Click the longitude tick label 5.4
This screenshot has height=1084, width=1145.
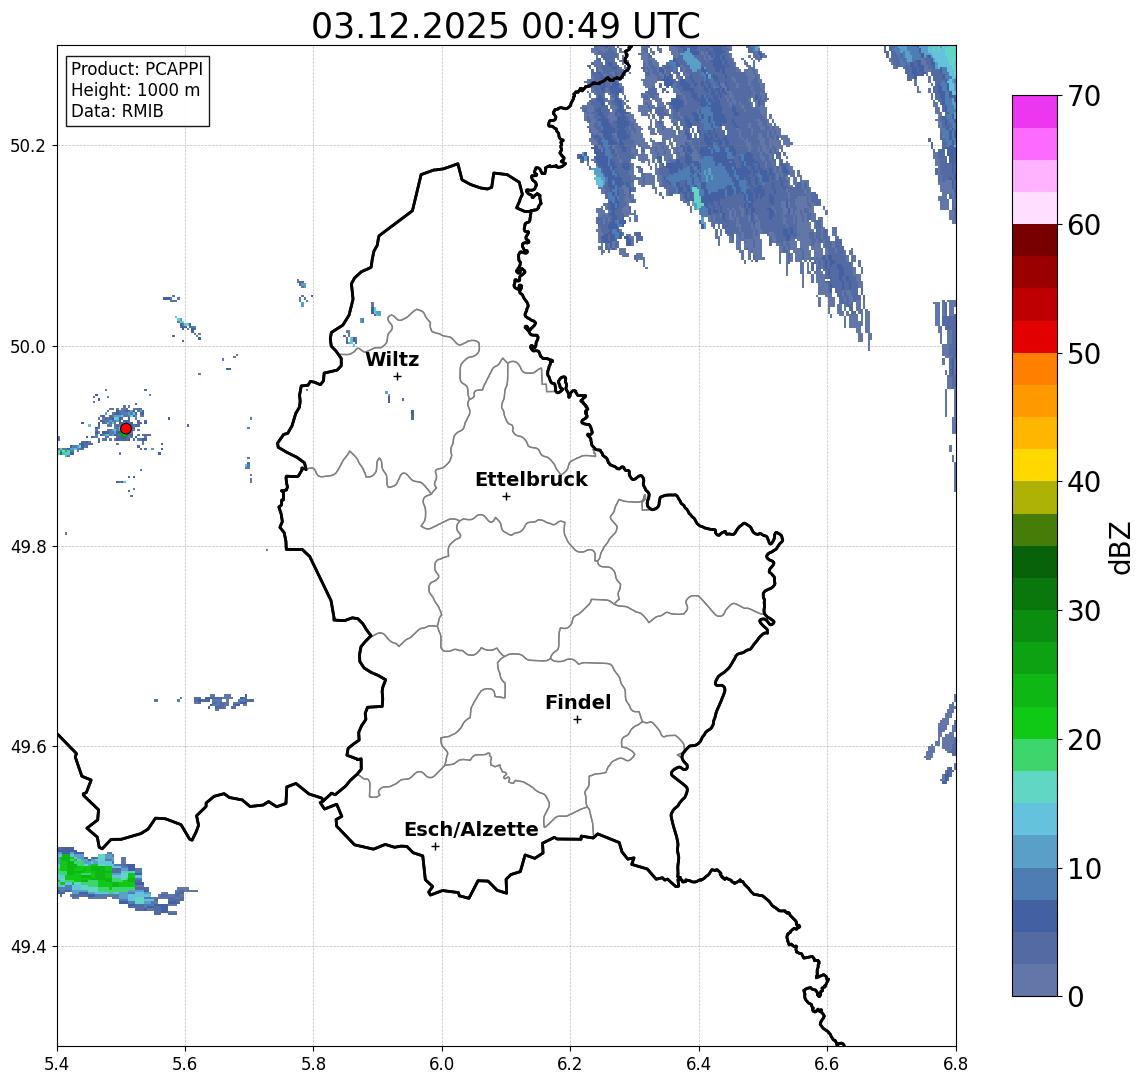(57, 1064)
